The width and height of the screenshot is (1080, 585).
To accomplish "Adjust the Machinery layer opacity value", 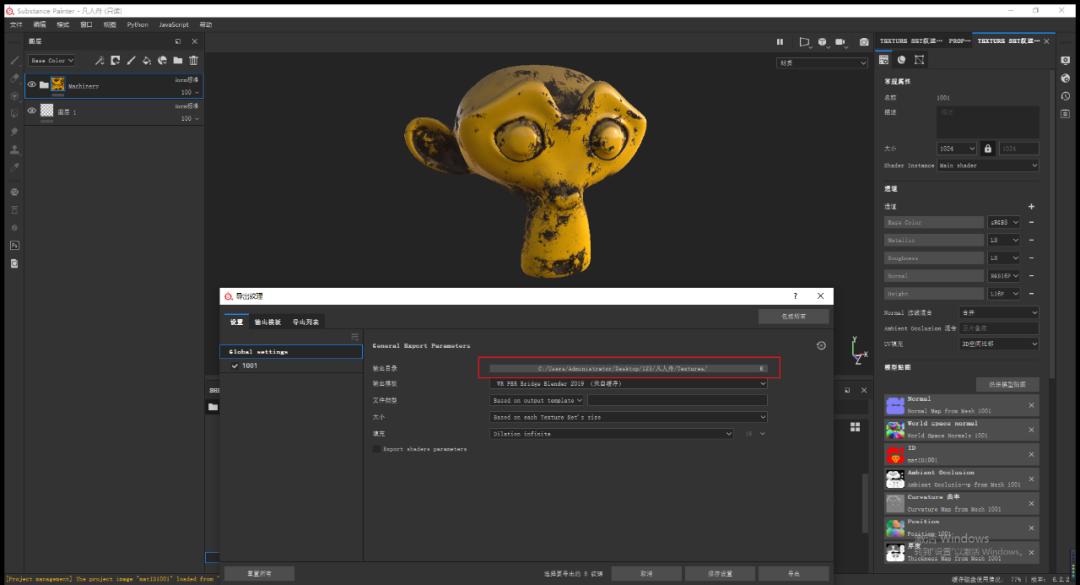I will (188, 92).
